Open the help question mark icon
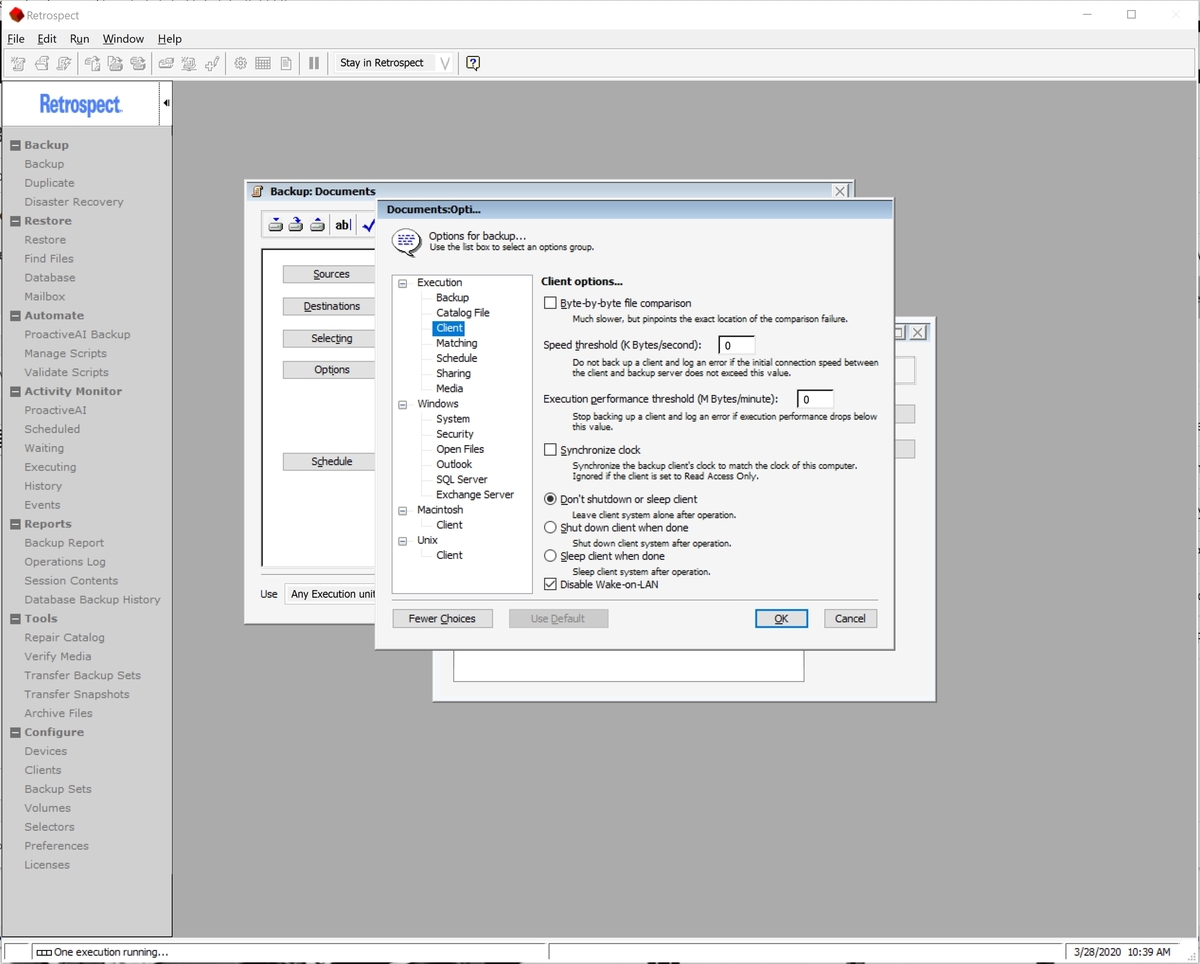Image resolution: width=1200 pixels, height=964 pixels. [x=473, y=63]
